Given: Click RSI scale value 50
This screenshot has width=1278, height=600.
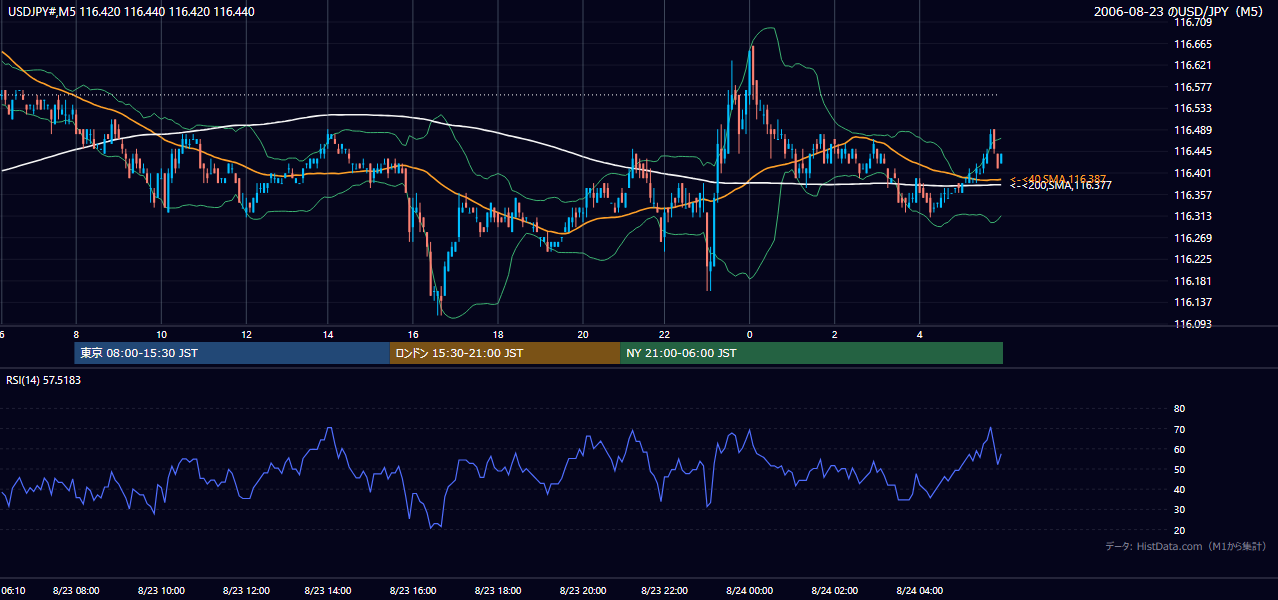Looking at the screenshot, I should [x=1179, y=469].
